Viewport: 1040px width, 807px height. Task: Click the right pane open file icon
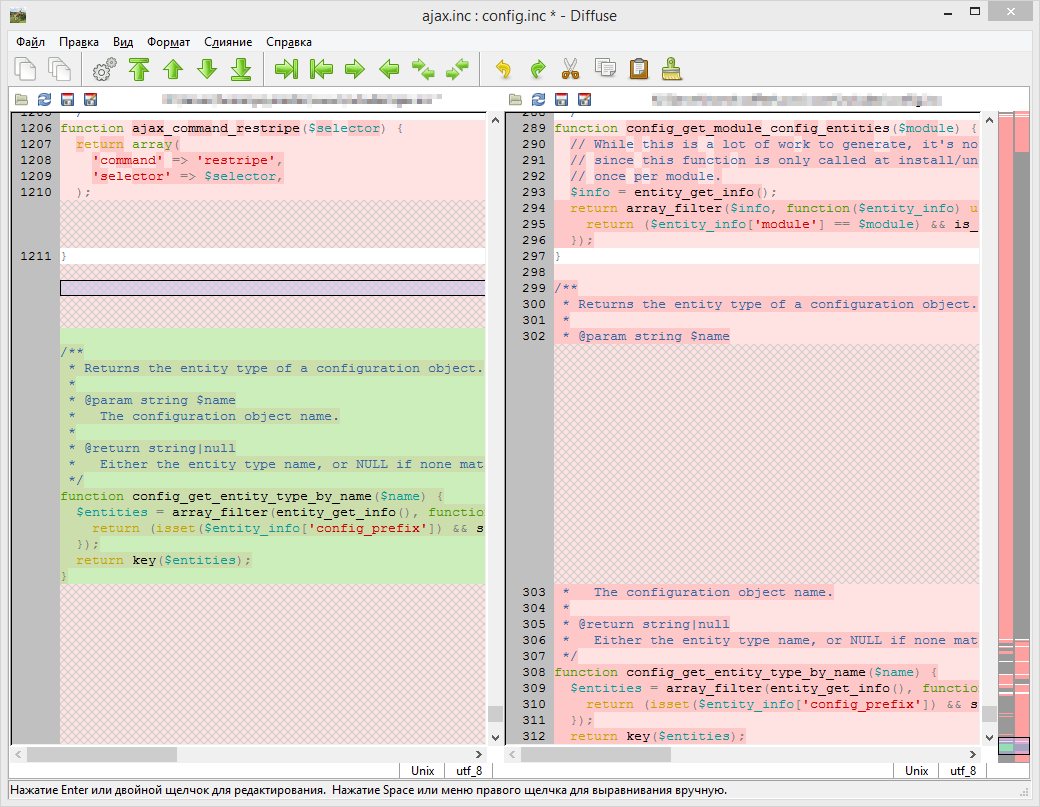(x=516, y=100)
